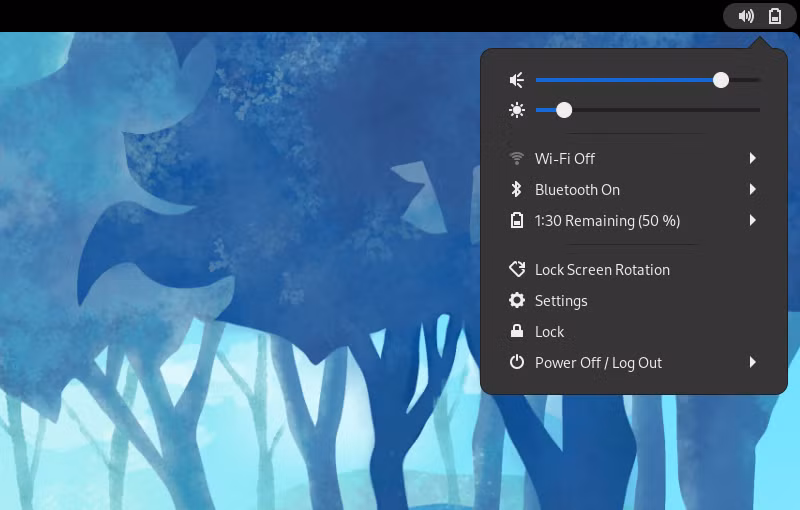
Task: Click the brightness slider handle
Action: [564, 110]
